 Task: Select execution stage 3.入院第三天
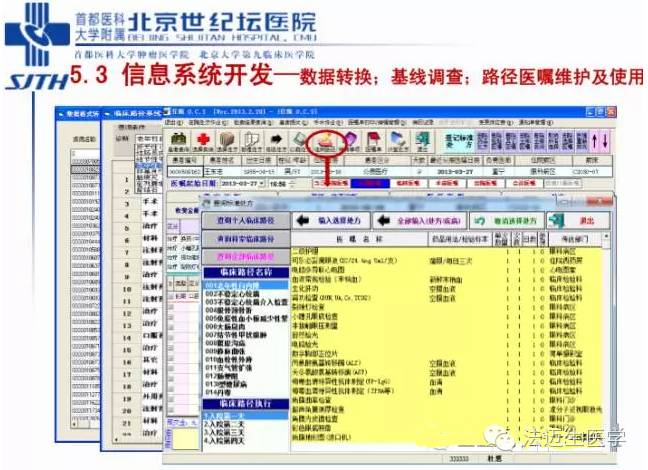[x=224, y=433]
